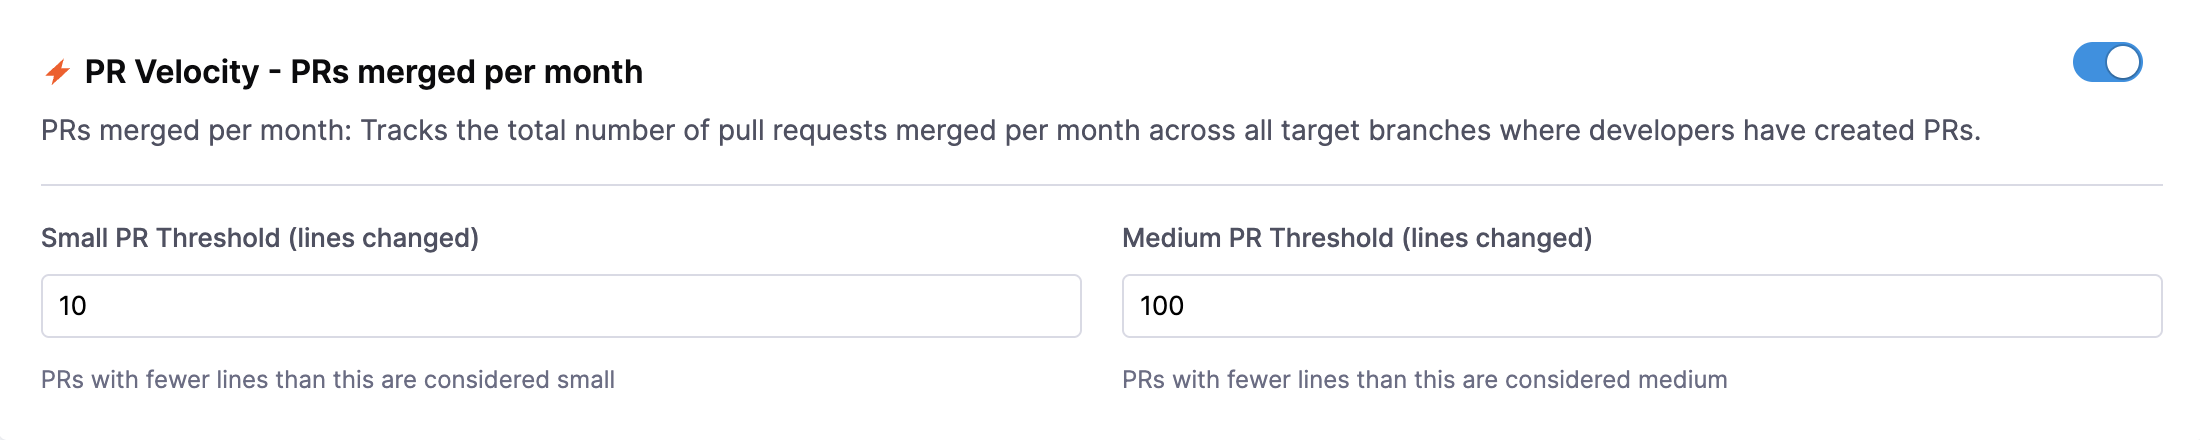Click the orange lightning bolt icon
This screenshot has width=2200, height=440.
click(57, 72)
